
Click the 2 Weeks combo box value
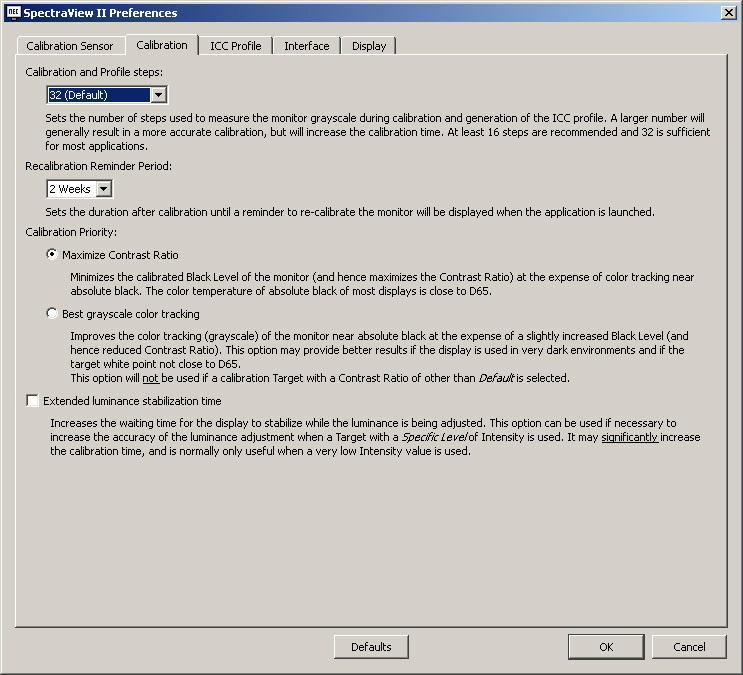(x=71, y=189)
